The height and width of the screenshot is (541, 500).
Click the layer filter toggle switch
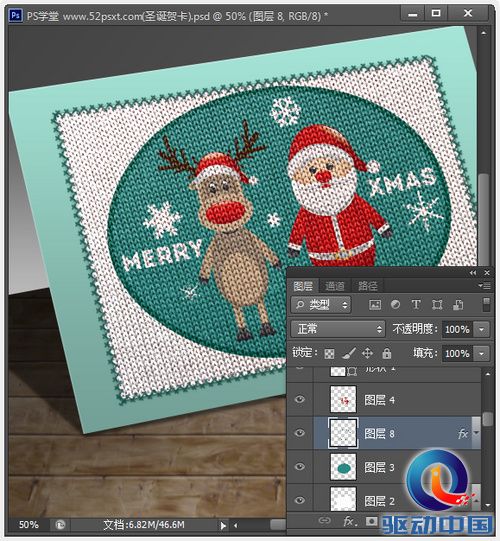tap(486, 305)
